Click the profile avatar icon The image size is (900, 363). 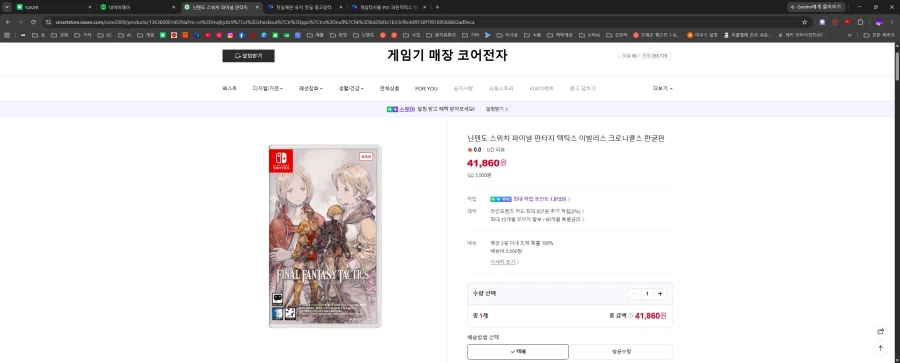tap(878, 22)
